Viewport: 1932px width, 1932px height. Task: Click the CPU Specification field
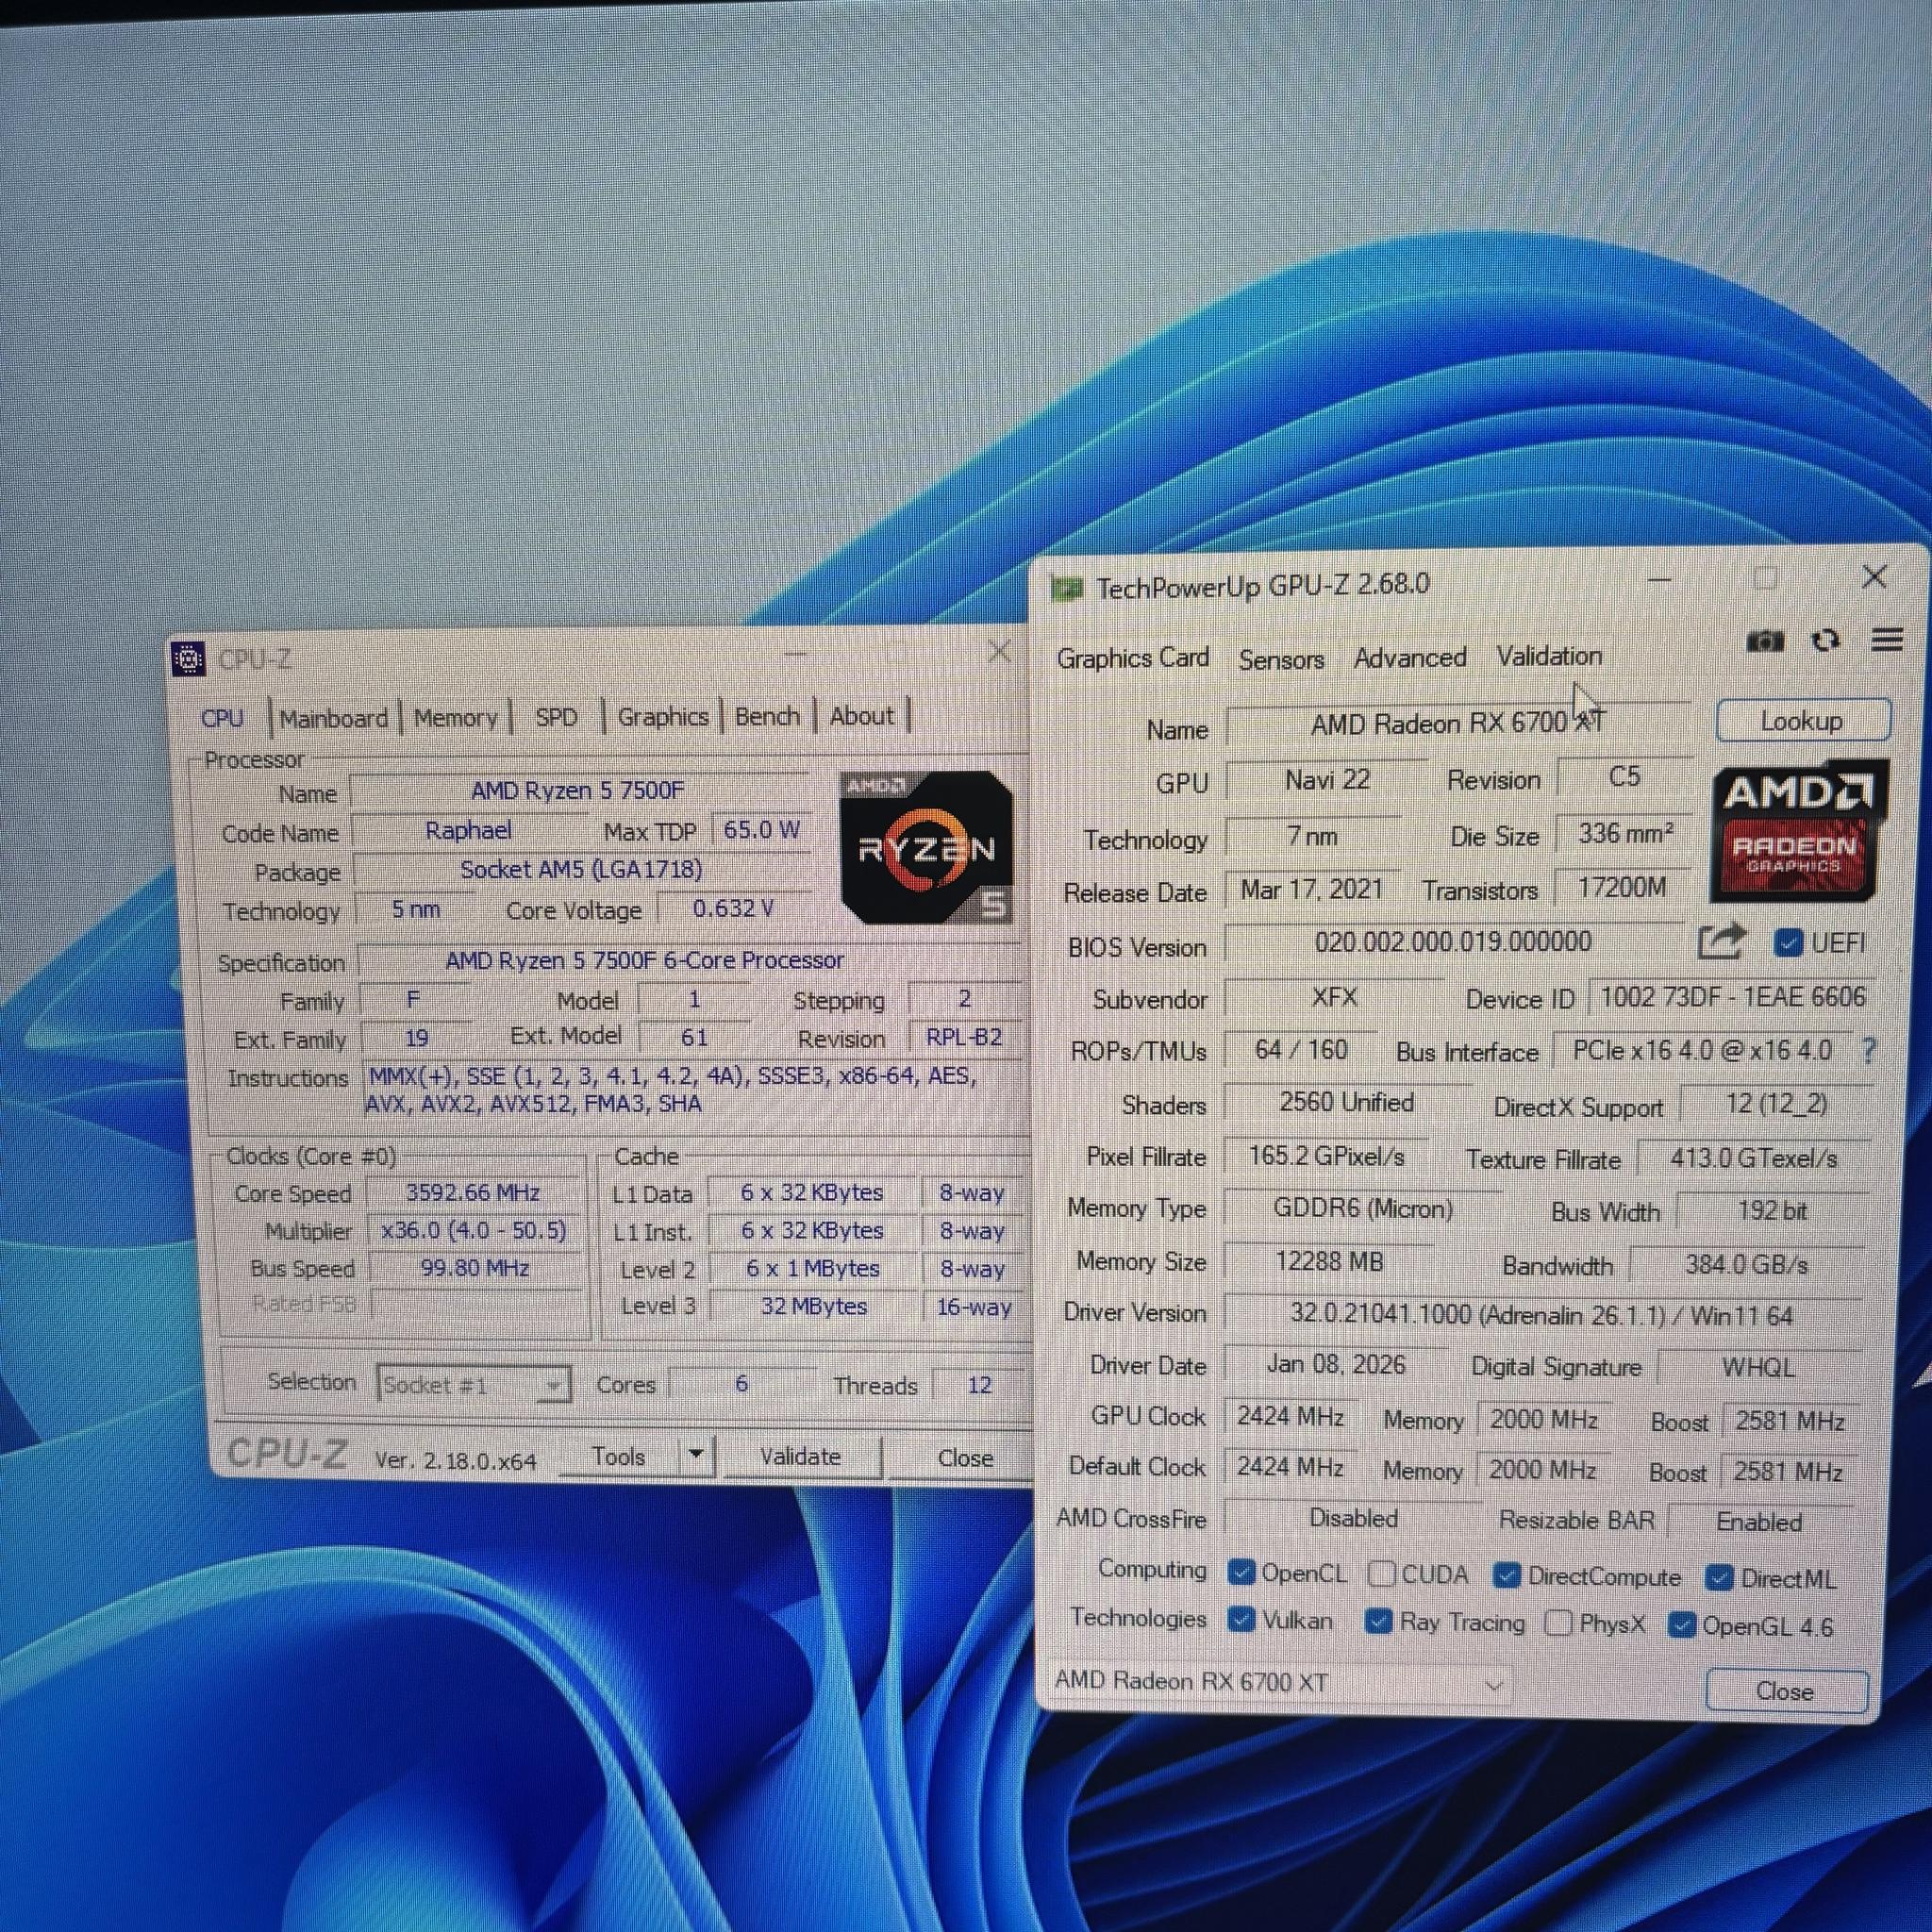pyautogui.click(x=689, y=960)
